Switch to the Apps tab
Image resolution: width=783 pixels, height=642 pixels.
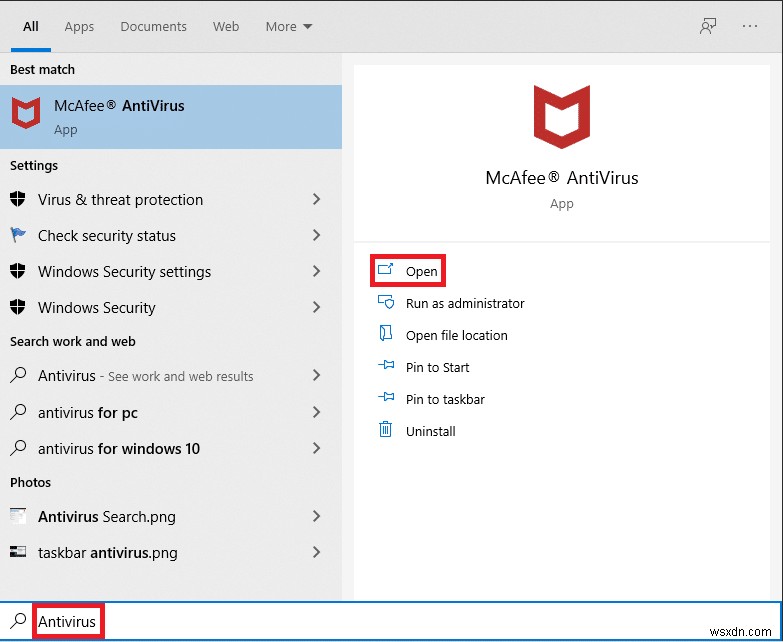79,26
